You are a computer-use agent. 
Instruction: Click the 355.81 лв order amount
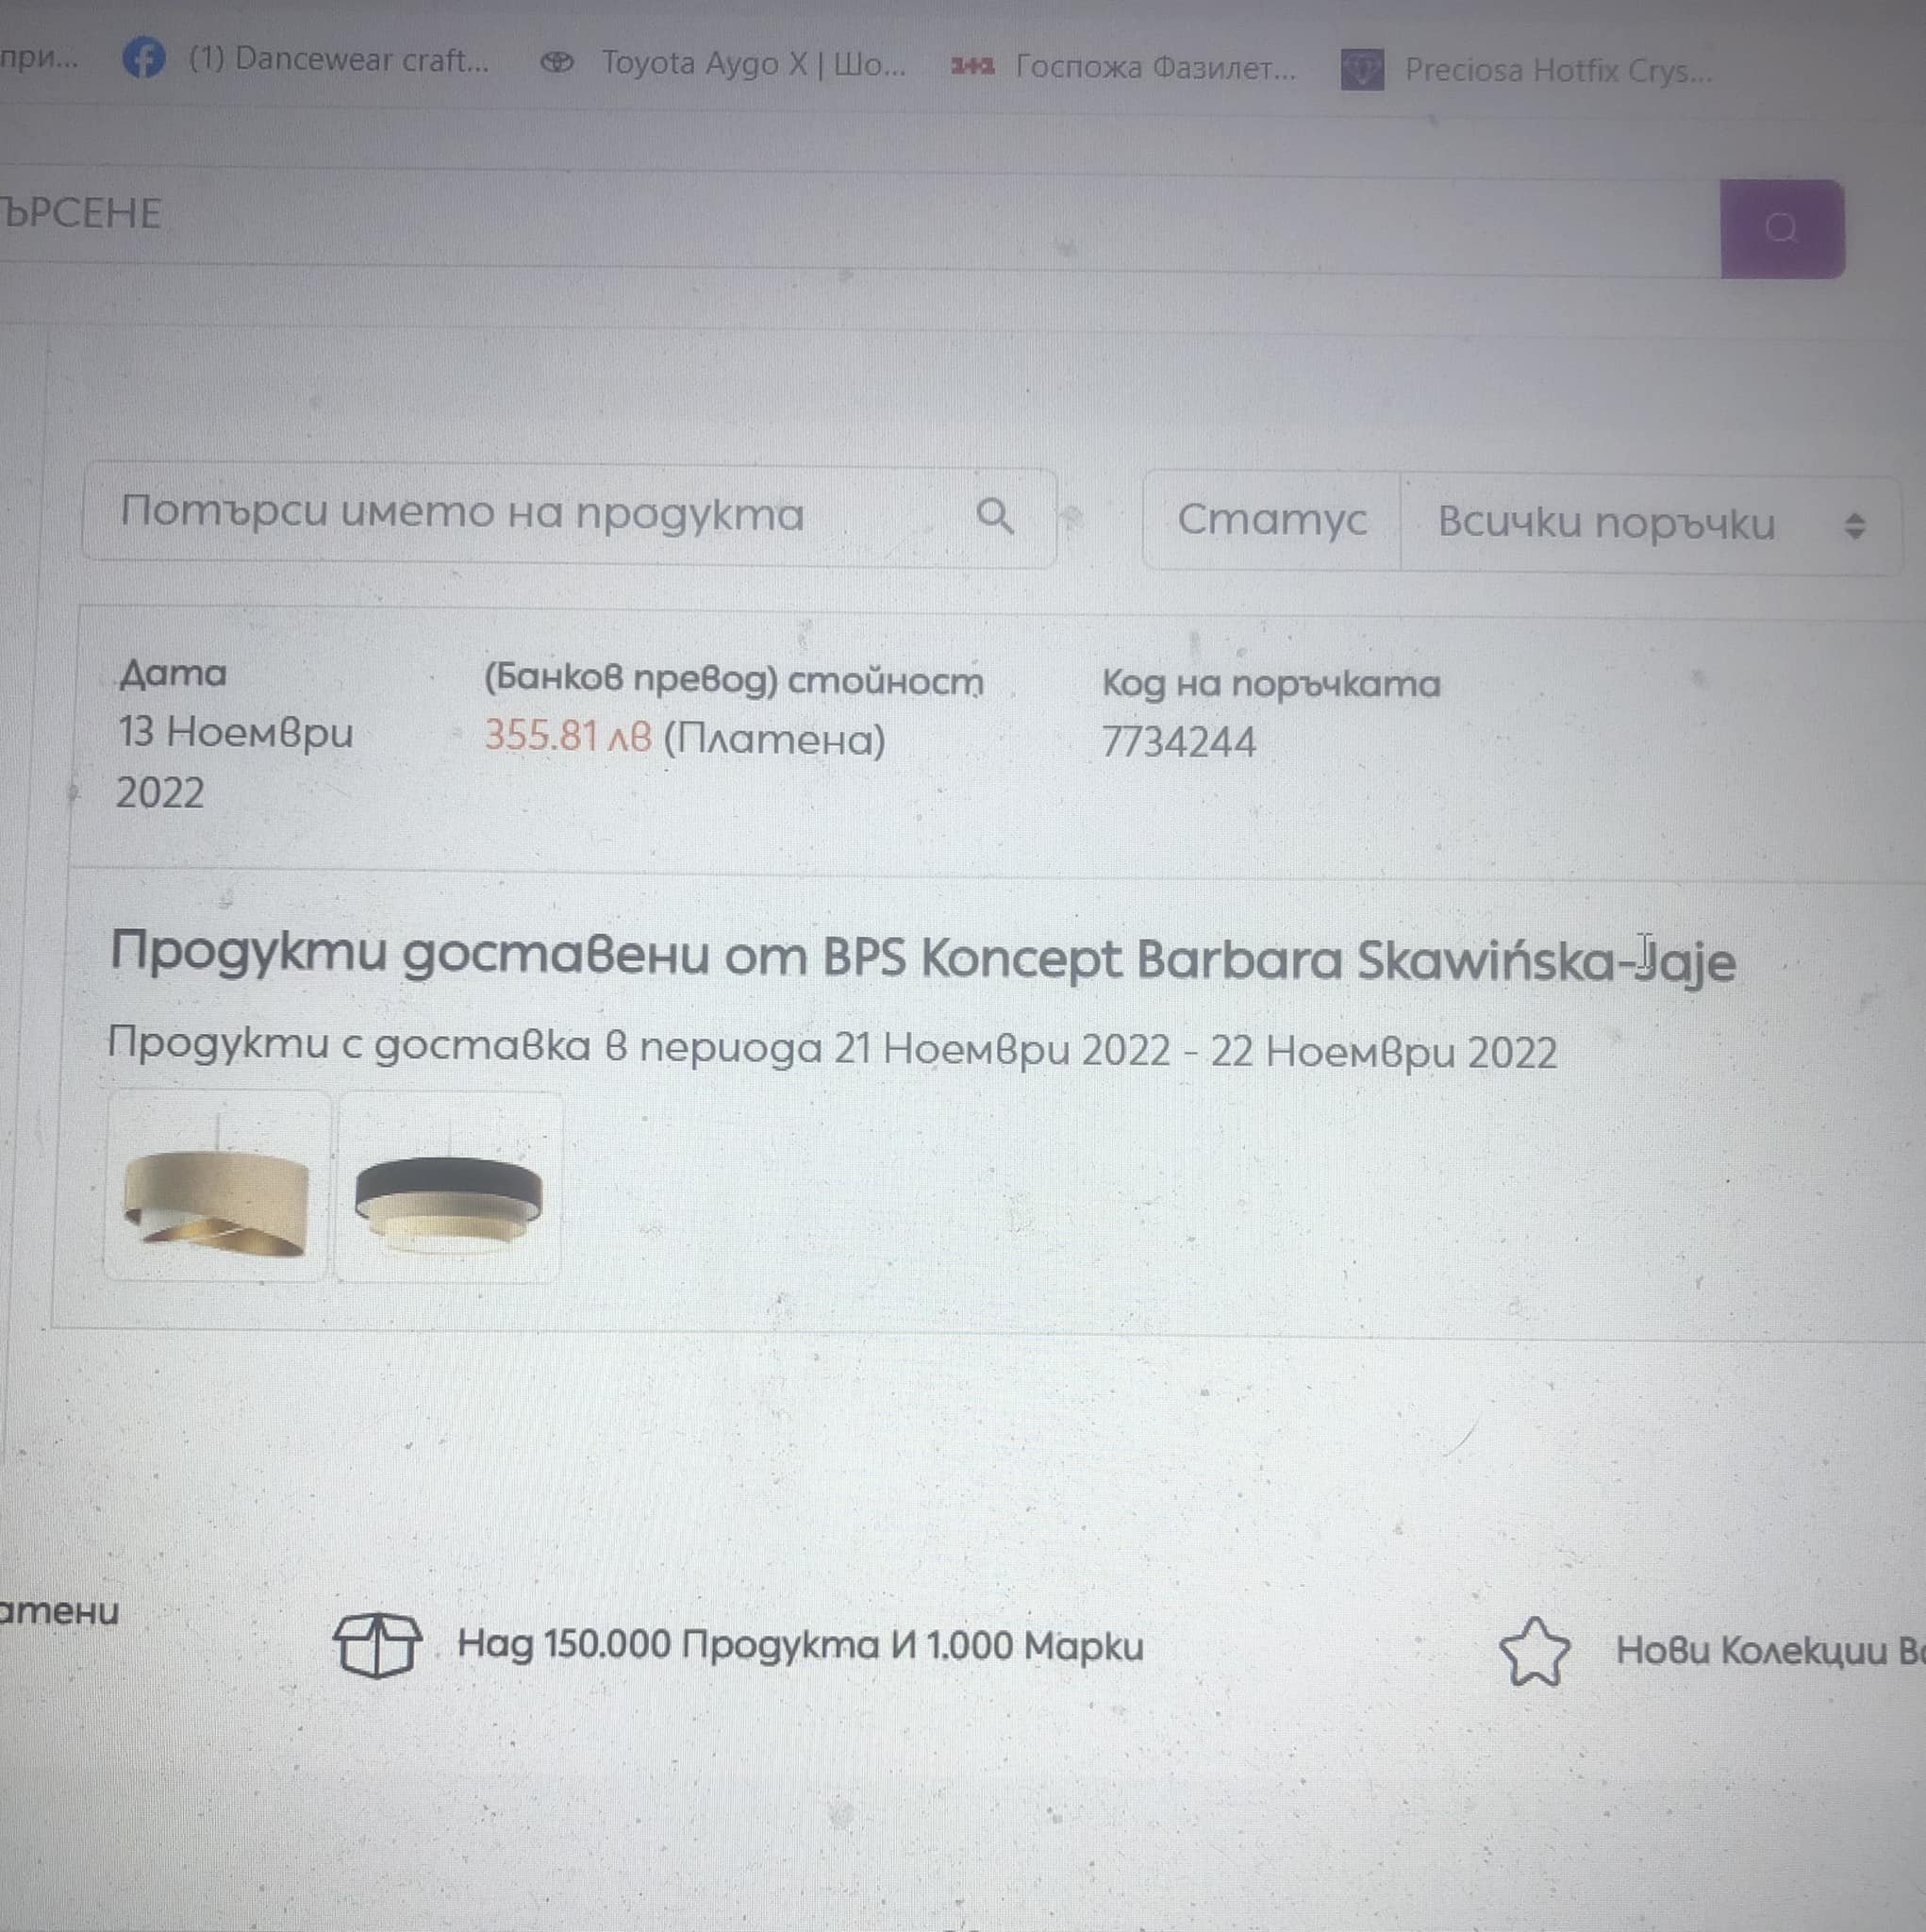click(x=568, y=737)
